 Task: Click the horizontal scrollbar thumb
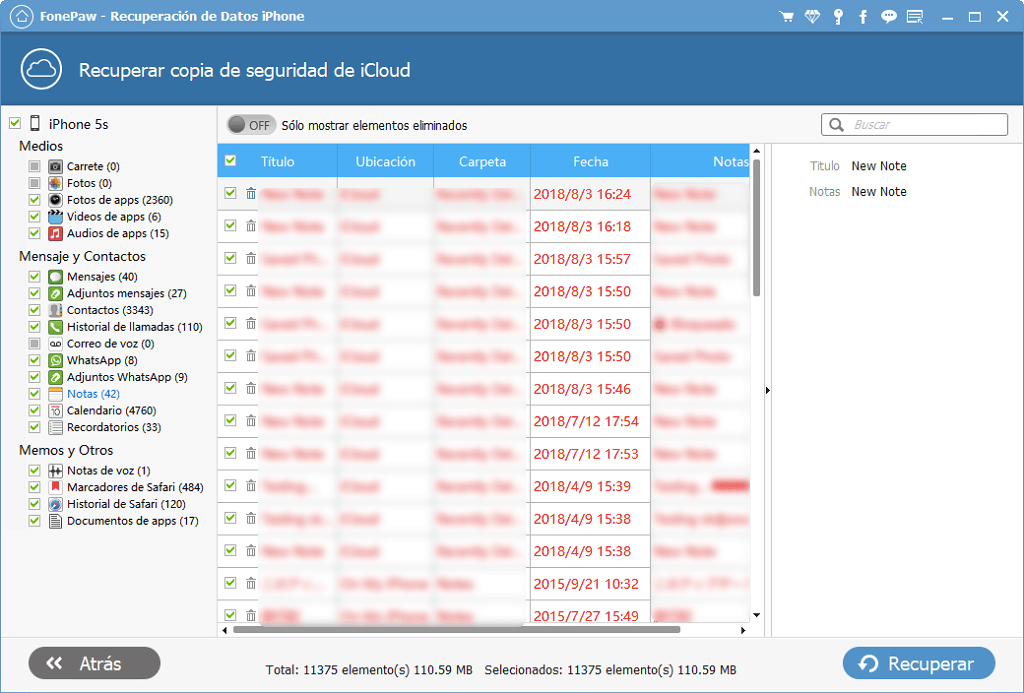[x=456, y=630]
